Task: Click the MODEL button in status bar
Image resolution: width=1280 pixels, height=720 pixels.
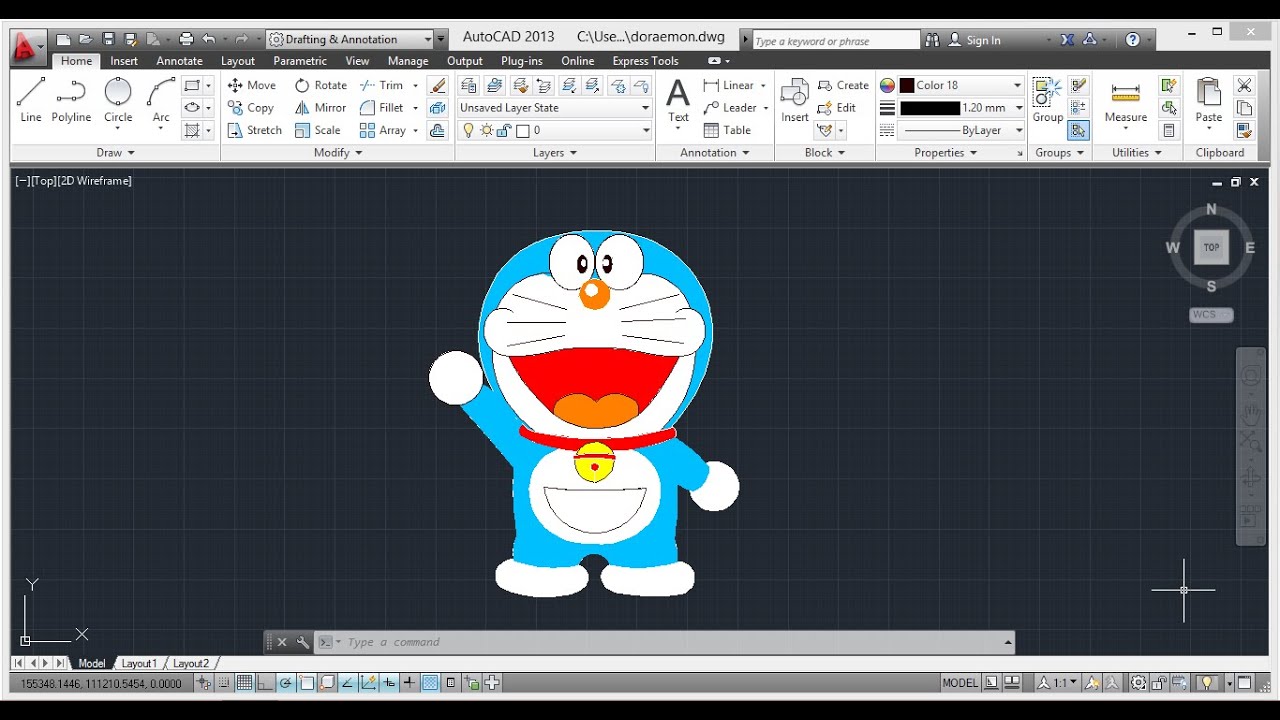Action: pos(960,683)
